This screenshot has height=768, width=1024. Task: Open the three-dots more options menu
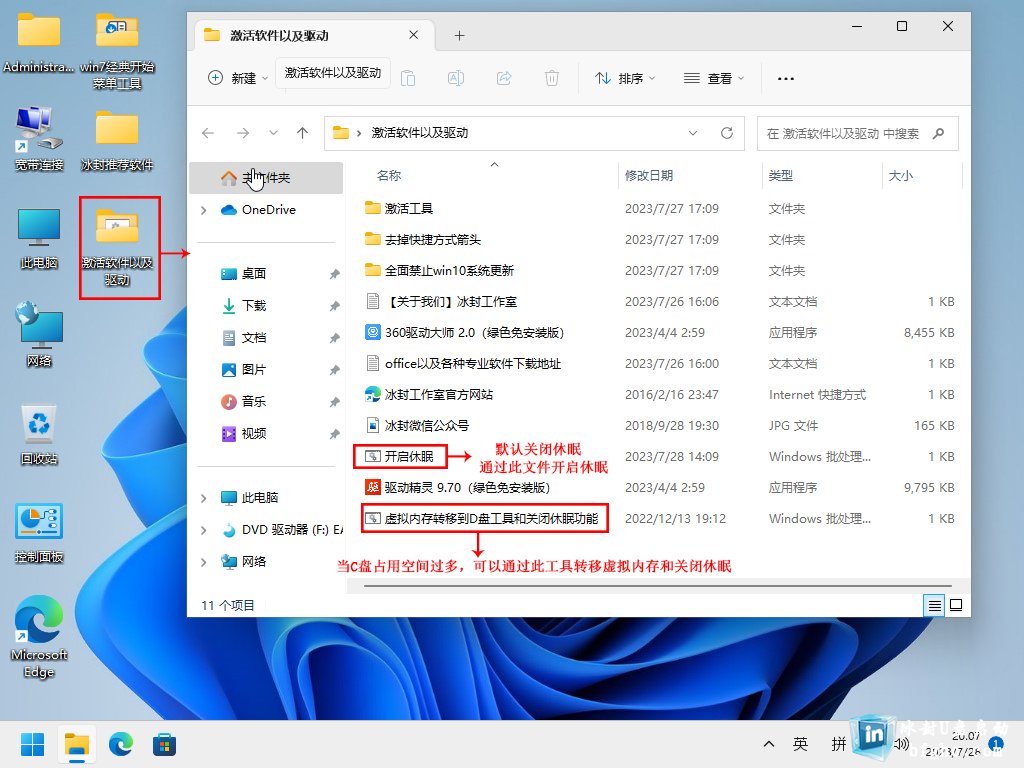click(786, 78)
